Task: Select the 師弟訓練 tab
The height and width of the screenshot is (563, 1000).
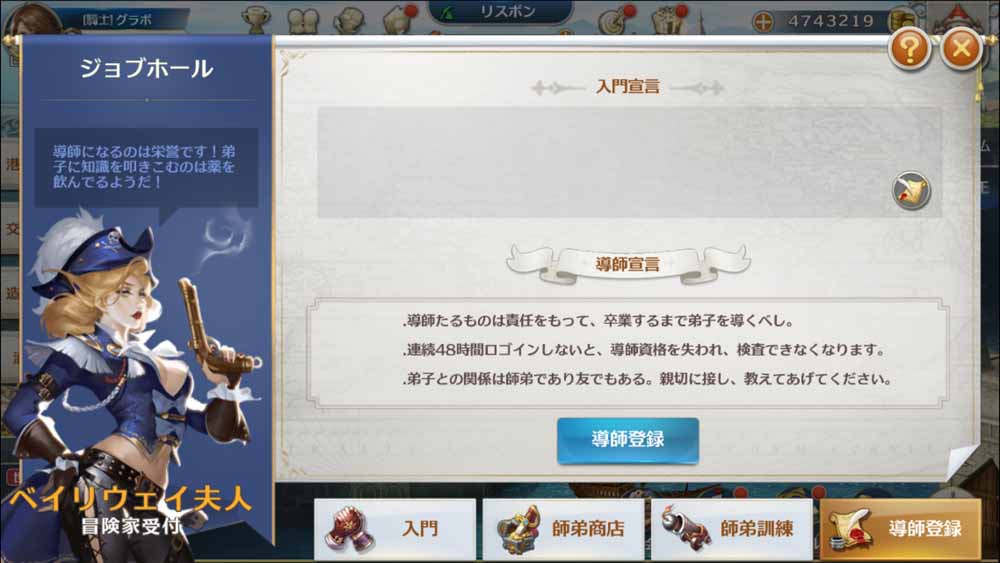Action: tap(732, 529)
